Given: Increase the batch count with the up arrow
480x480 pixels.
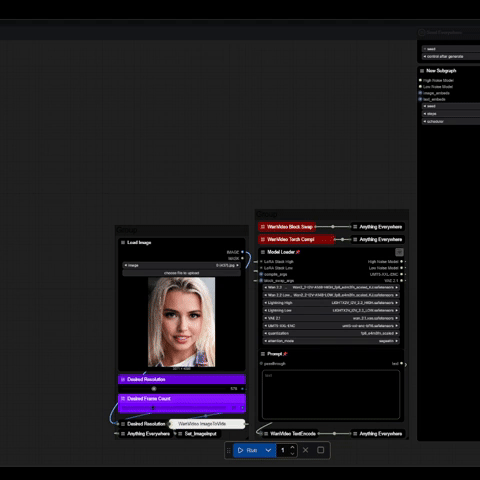Looking at the screenshot, I should coord(292,447).
